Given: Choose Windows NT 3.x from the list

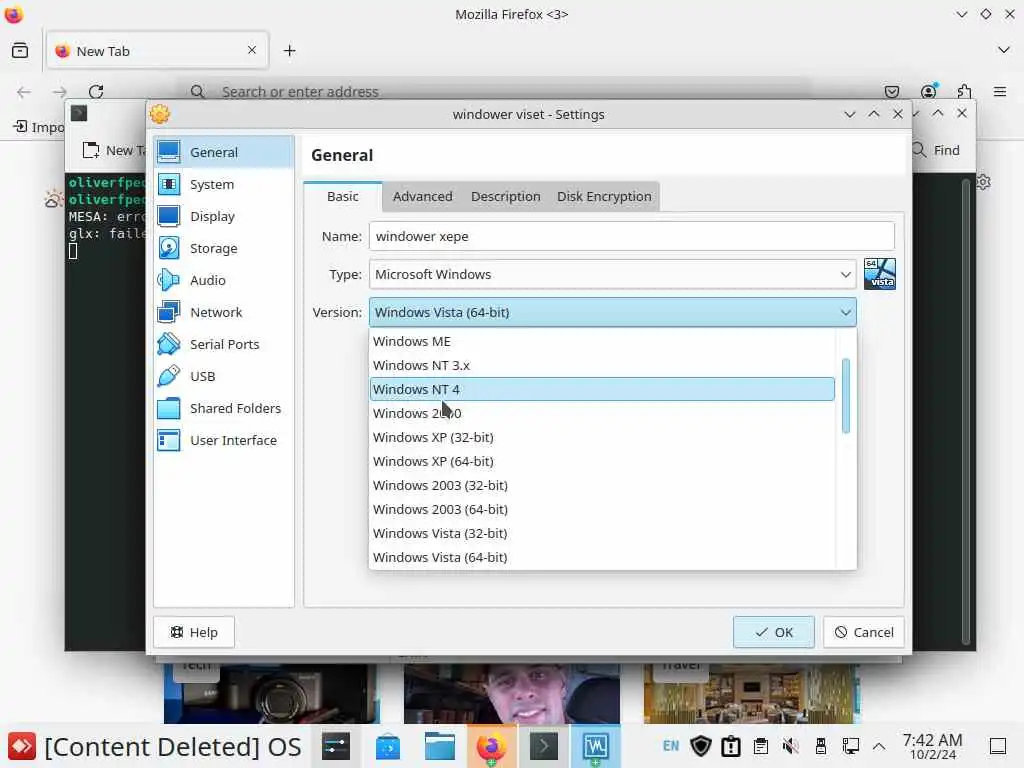Looking at the screenshot, I should [602, 365].
